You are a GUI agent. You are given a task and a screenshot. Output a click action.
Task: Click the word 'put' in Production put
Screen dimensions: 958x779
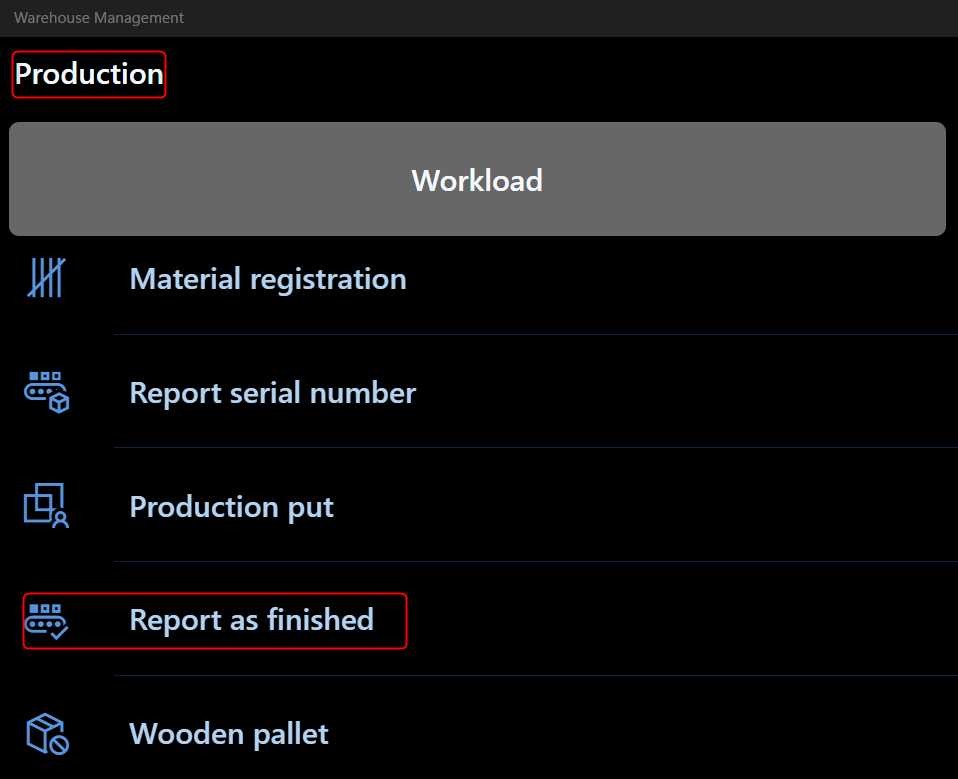pos(310,508)
